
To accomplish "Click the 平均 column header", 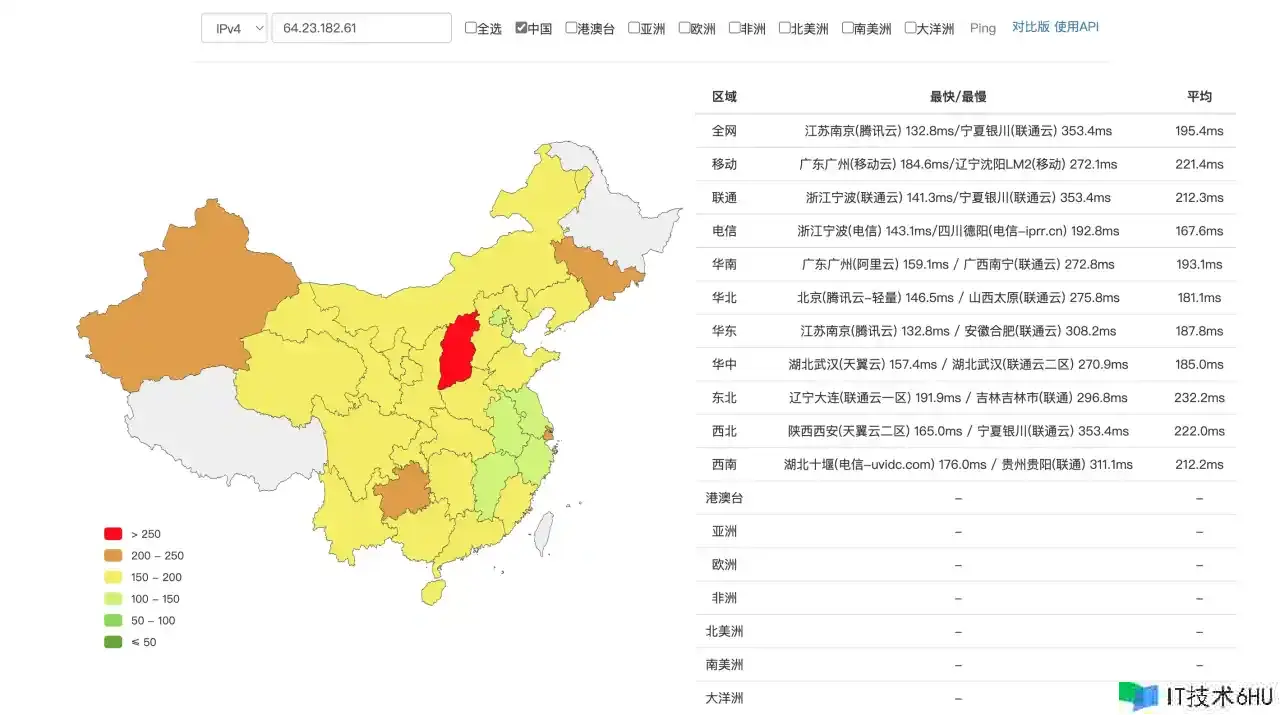I will coord(1199,96).
